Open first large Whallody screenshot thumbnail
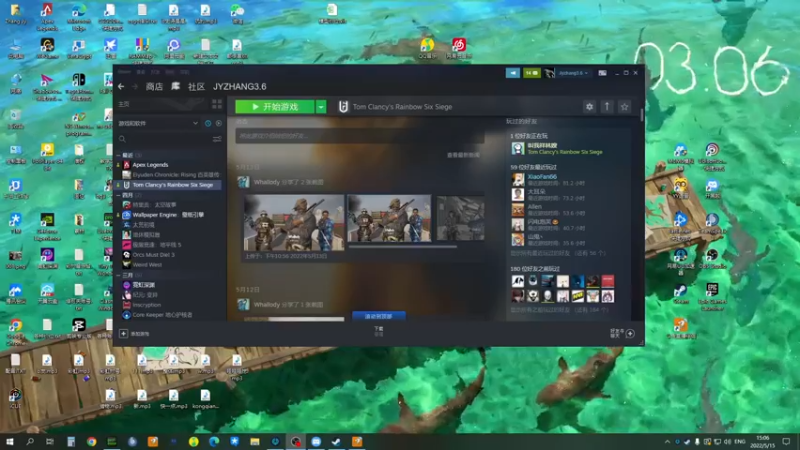Screen dimensions: 800x450 tap(294, 222)
